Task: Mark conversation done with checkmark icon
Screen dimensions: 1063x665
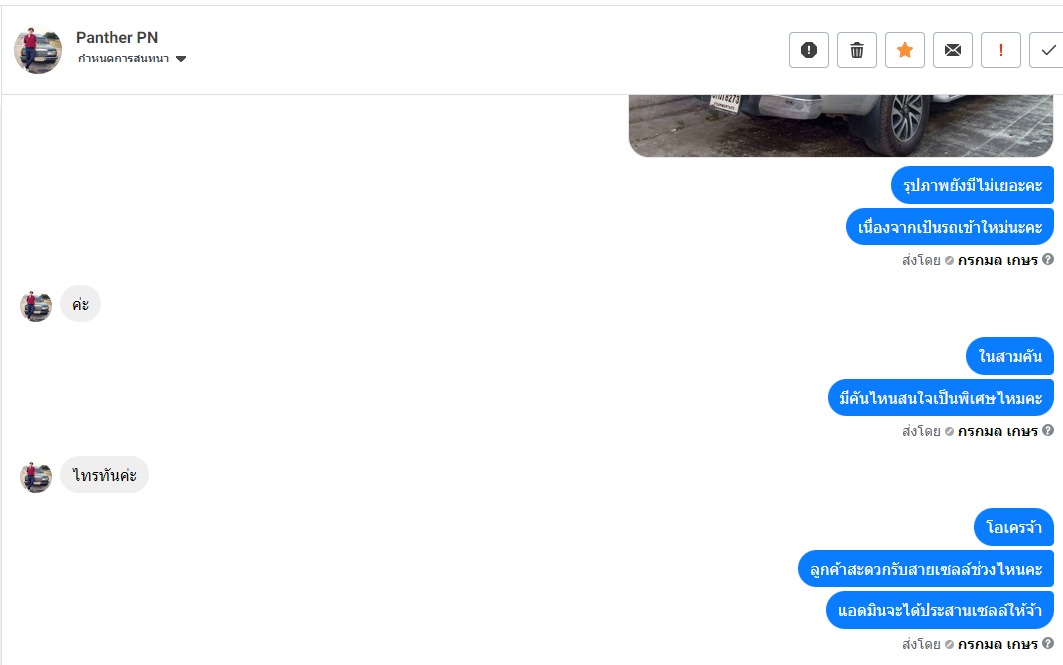Action: coord(1047,50)
